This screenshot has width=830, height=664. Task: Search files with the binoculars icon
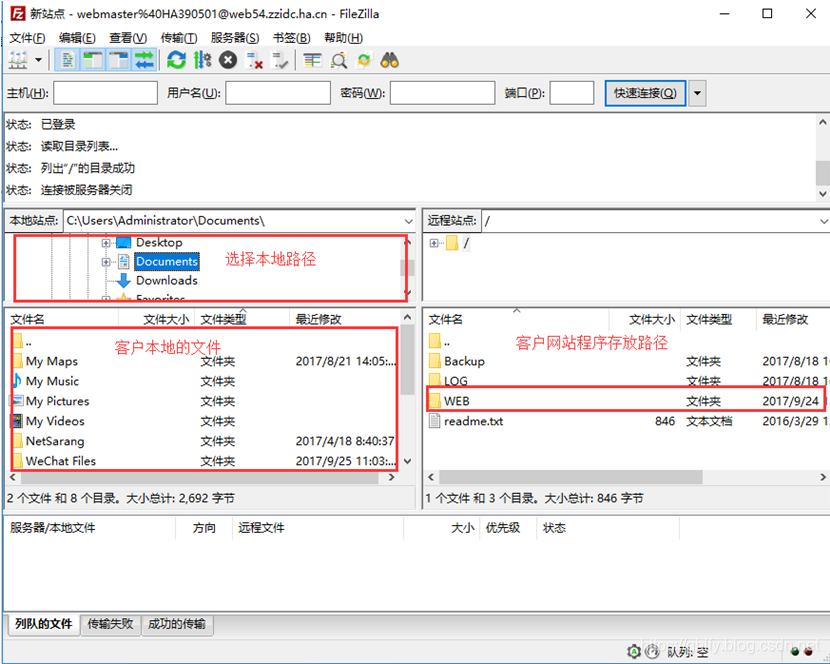click(390, 60)
